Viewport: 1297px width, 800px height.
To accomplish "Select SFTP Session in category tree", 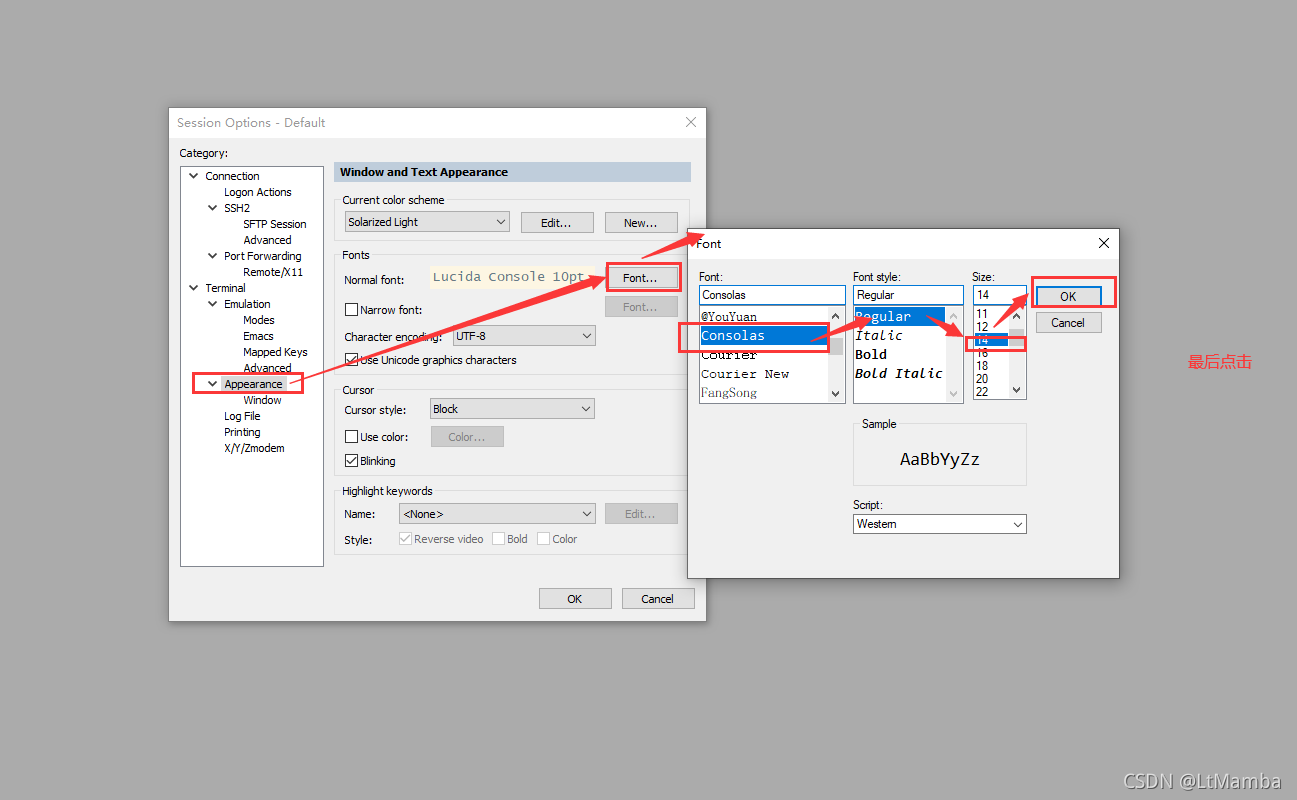I will pos(275,224).
